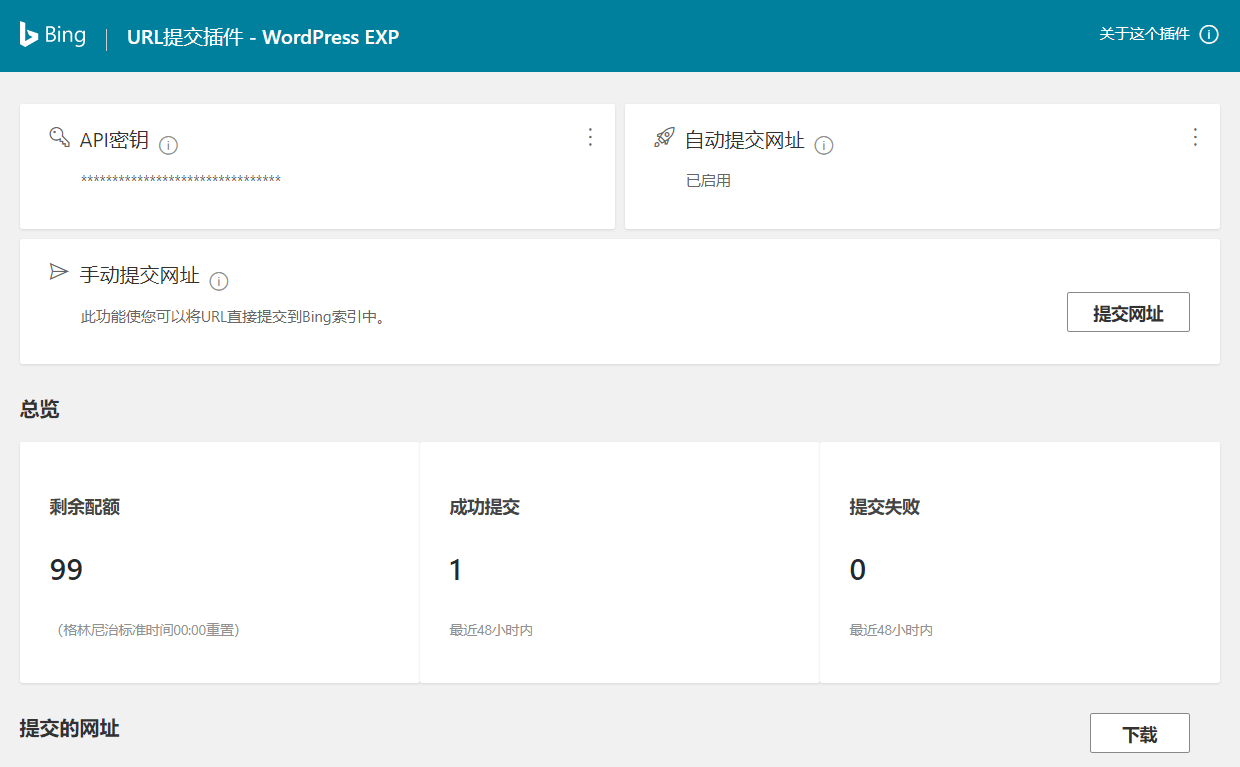Click the URL提交插件 - WordPress EXP title
The width and height of the screenshot is (1240, 767).
[x=263, y=37]
